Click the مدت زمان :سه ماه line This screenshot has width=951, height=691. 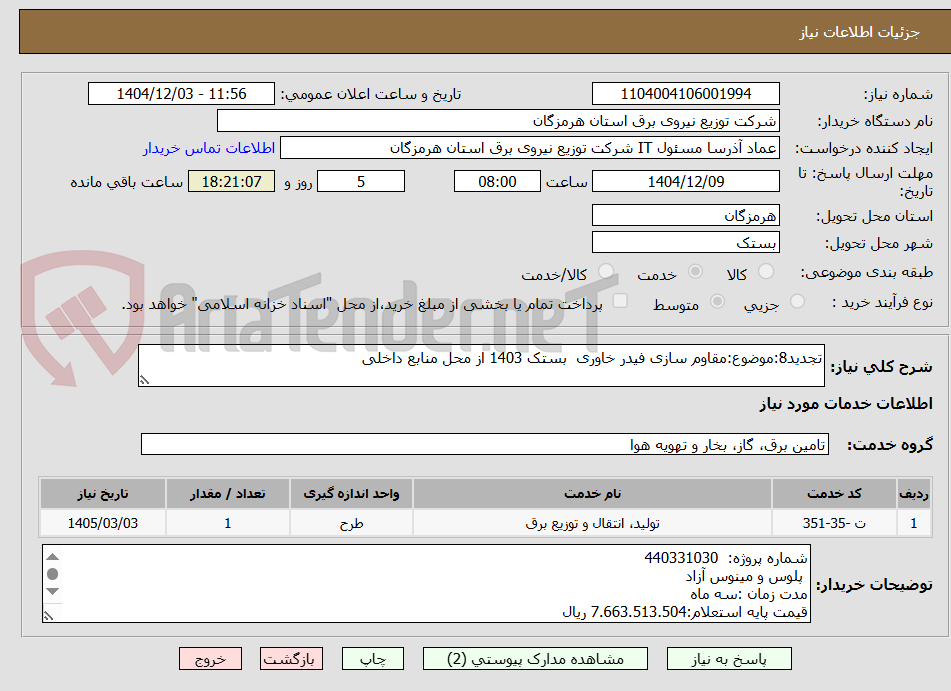click(749, 594)
